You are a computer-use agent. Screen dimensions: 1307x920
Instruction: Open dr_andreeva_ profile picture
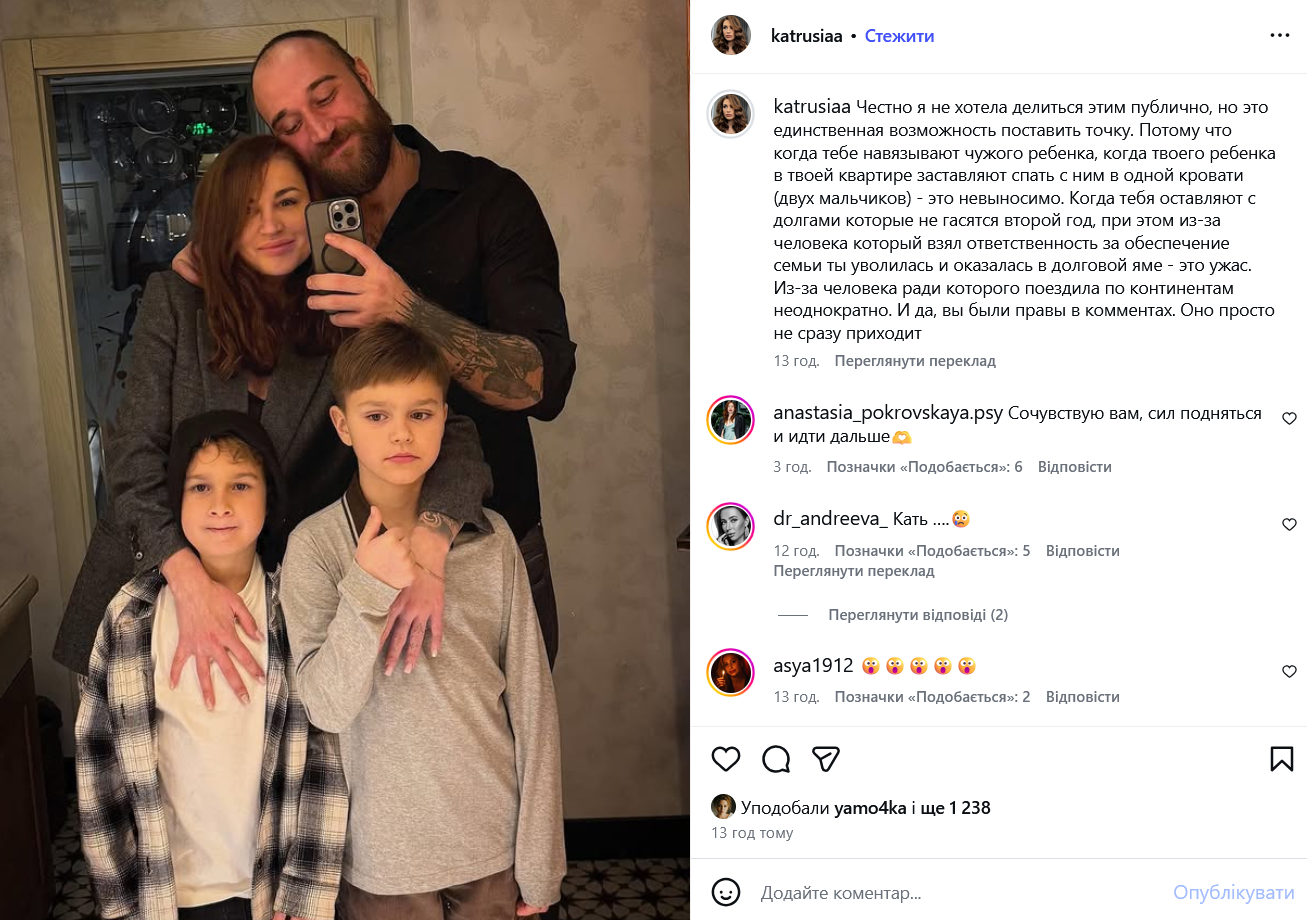point(730,526)
